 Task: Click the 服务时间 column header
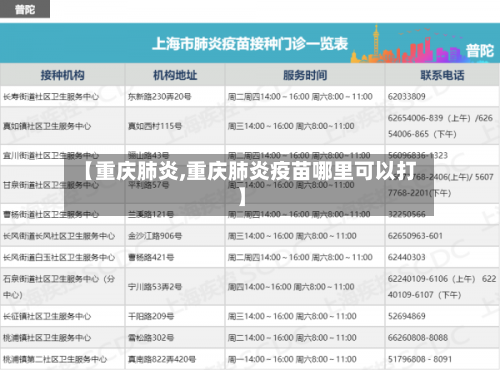coord(305,75)
